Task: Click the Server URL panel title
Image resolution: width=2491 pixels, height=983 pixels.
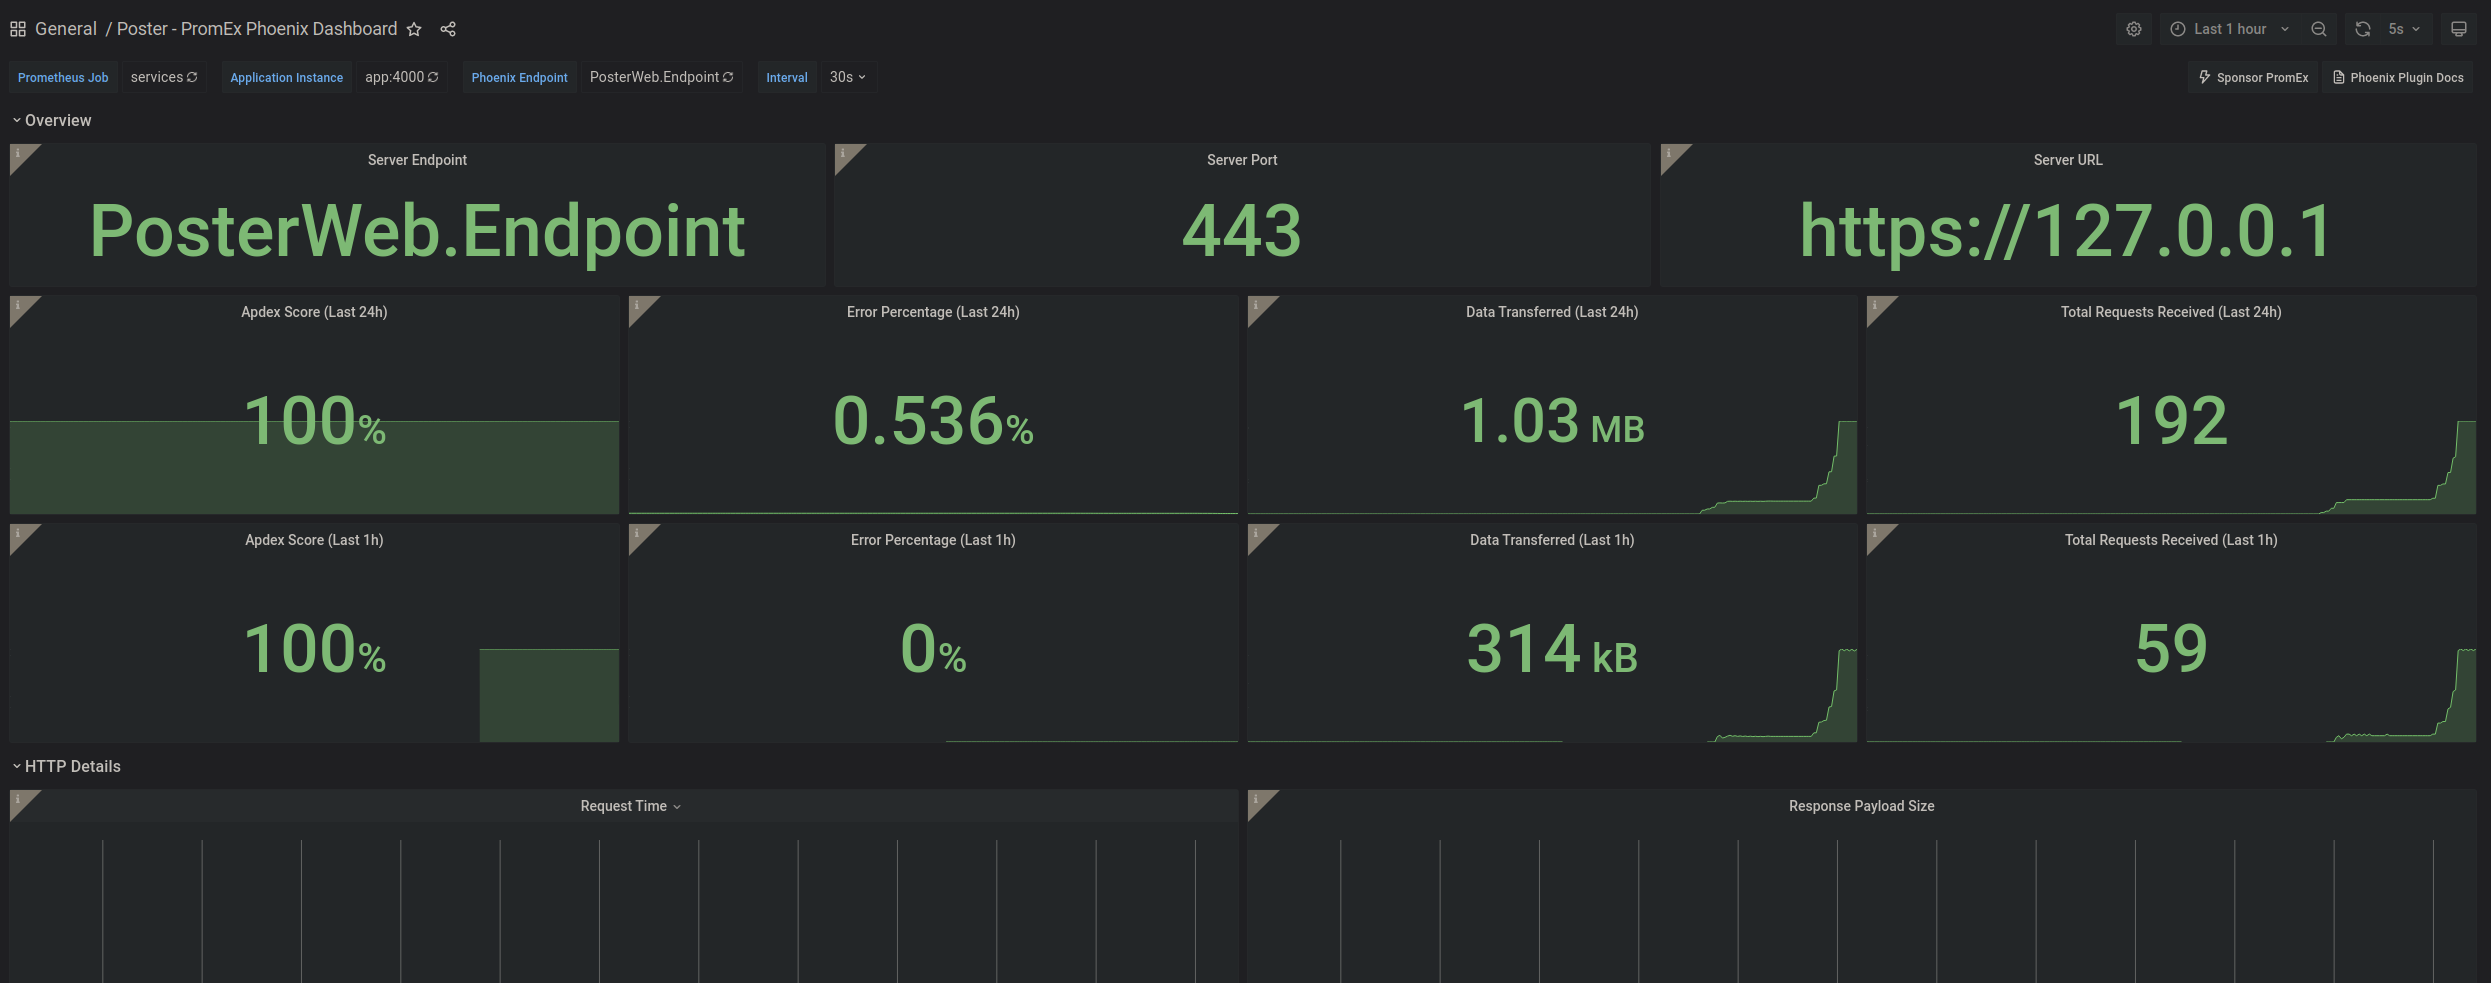Action: (x=2068, y=160)
